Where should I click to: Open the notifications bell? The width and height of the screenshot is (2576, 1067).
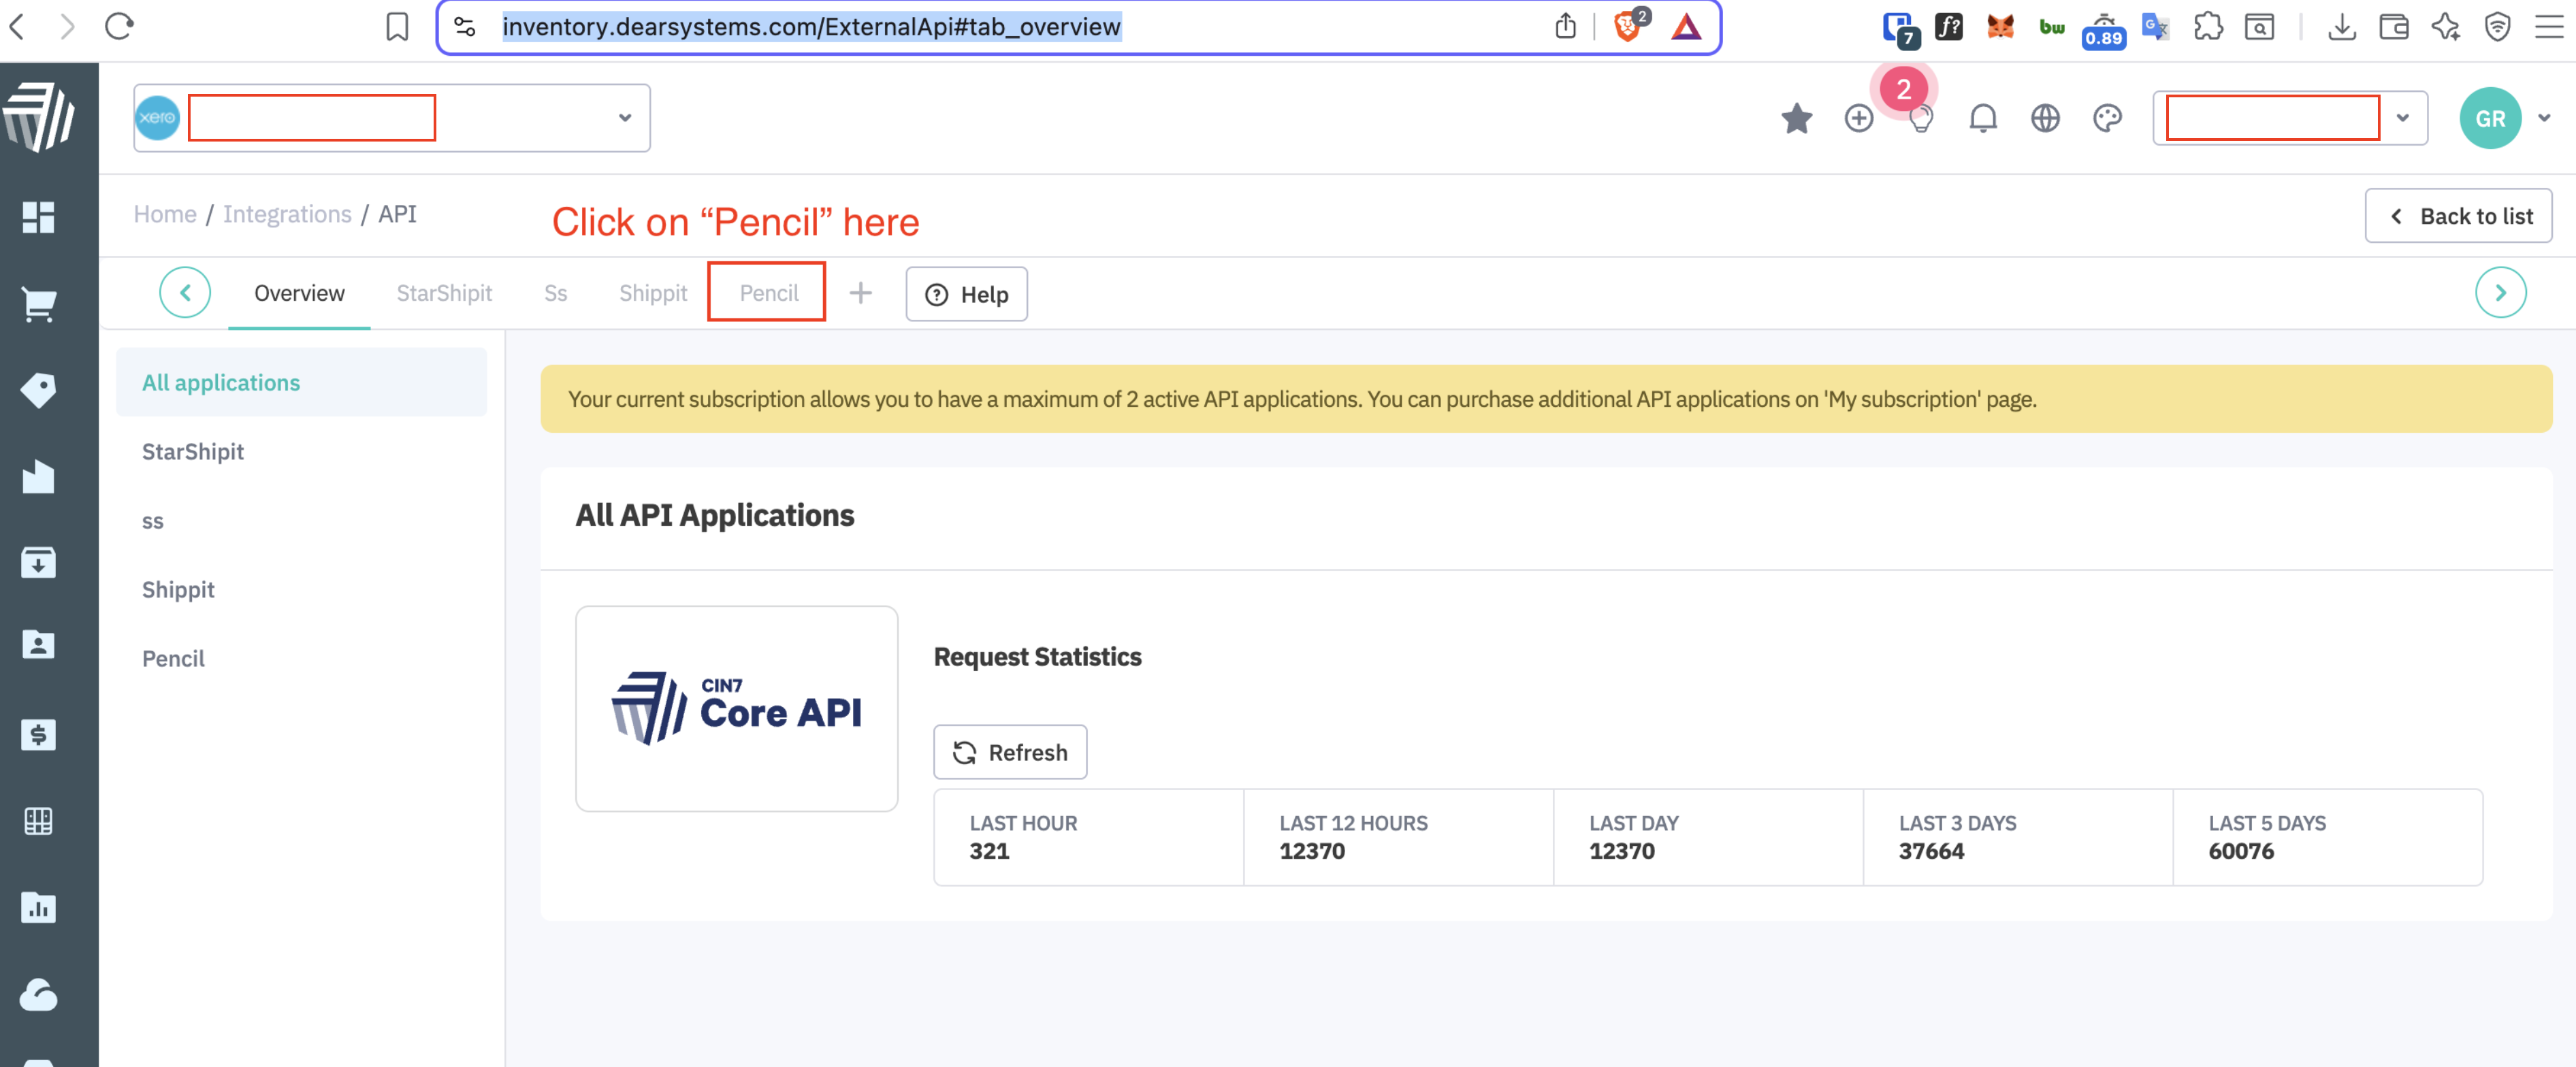[1982, 118]
